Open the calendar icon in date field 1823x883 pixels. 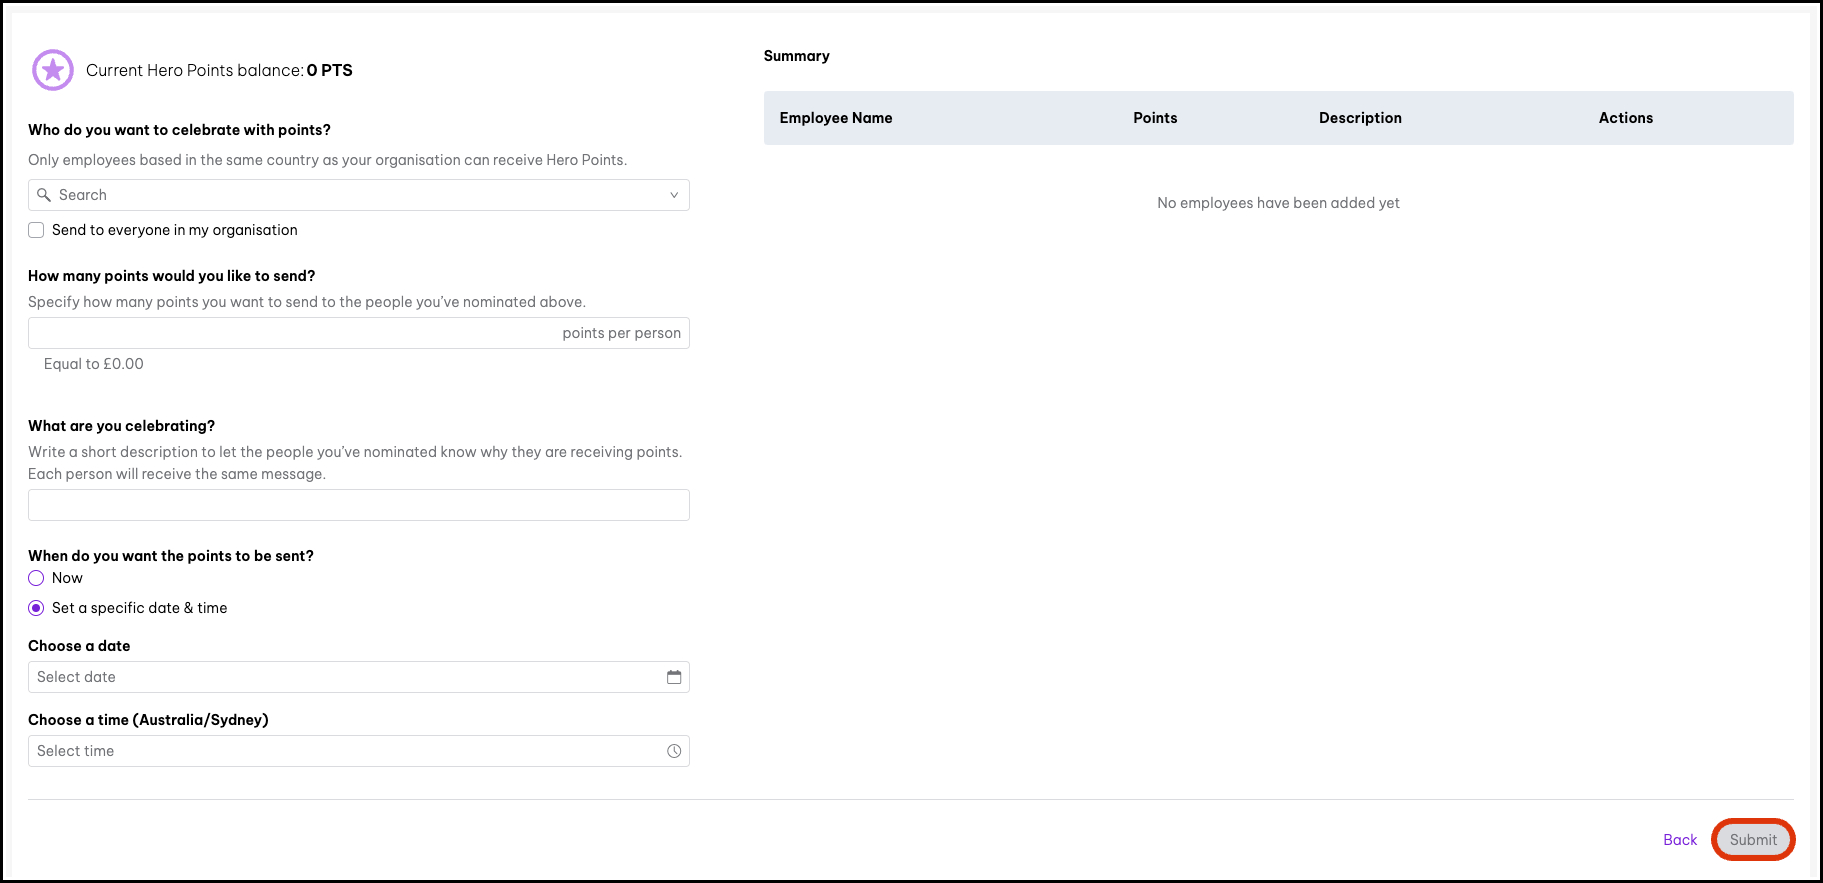(674, 677)
